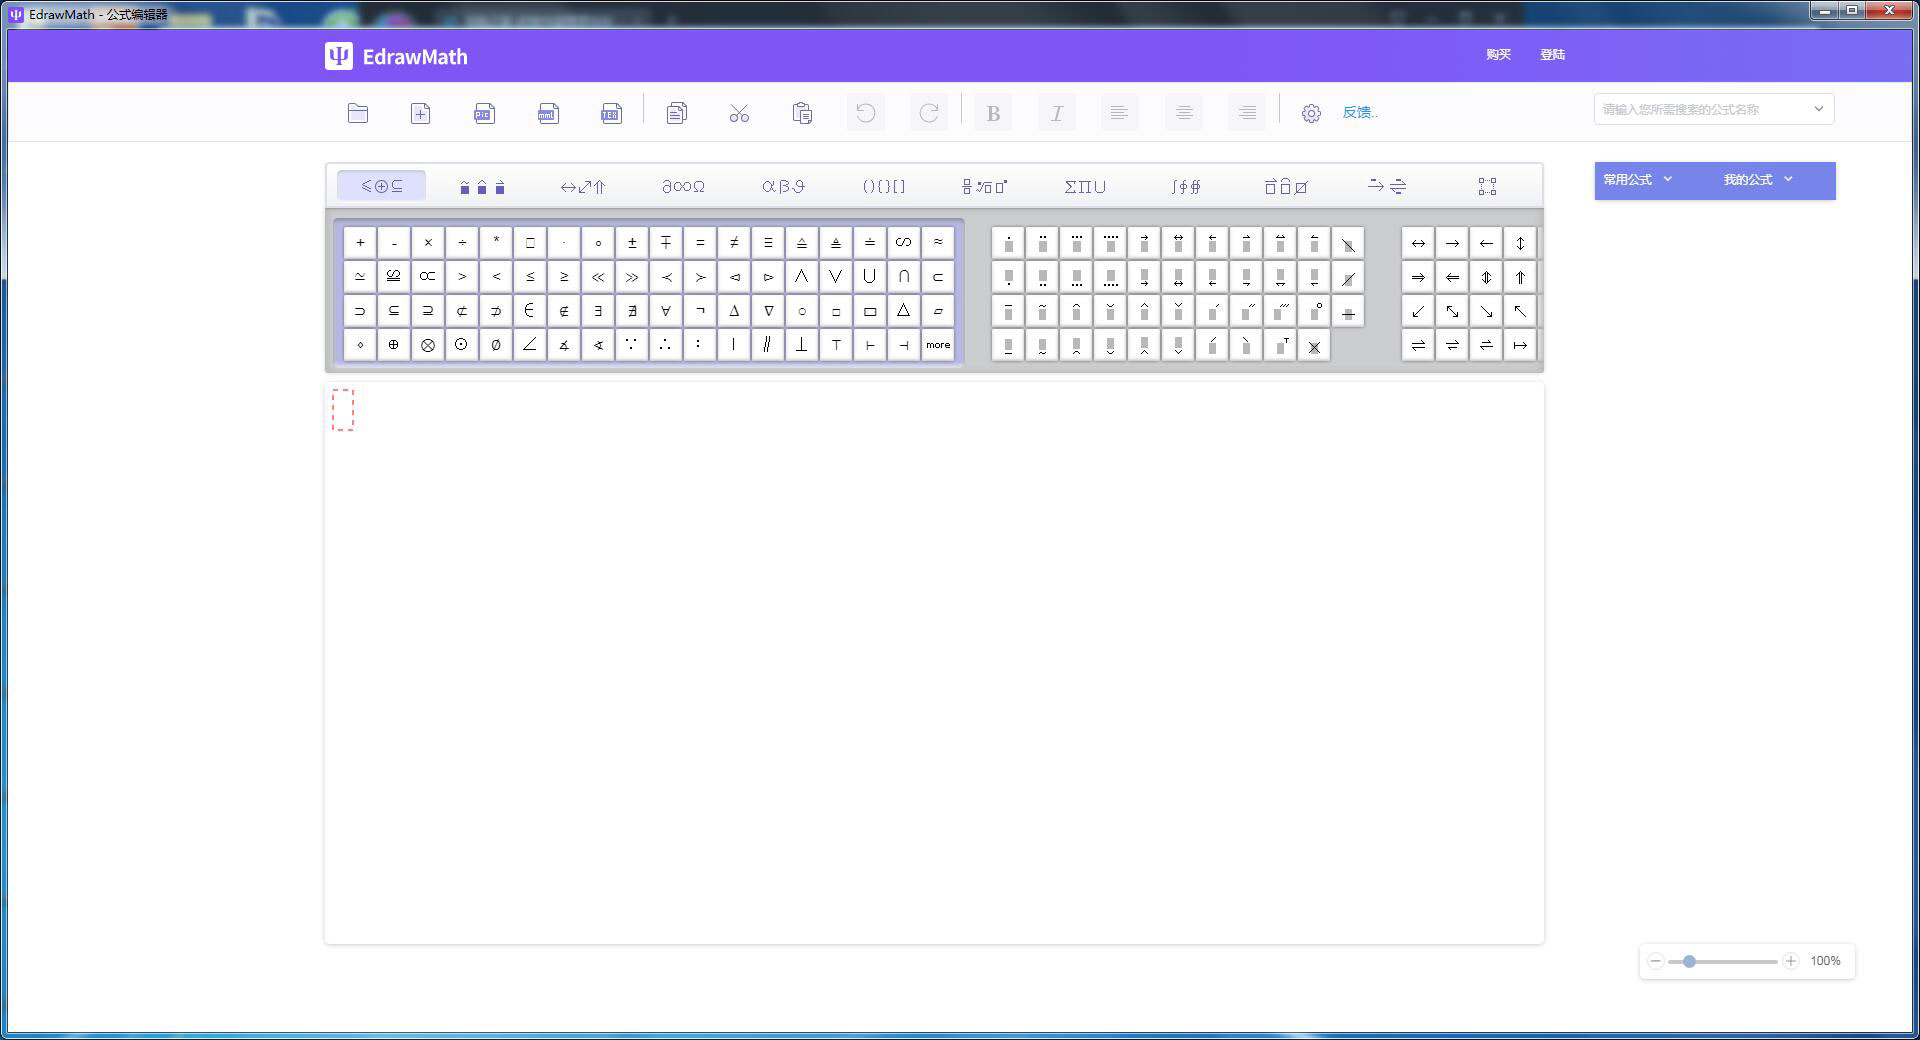The width and height of the screenshot is (1920, 1040).
Task: Toggle italic formatting
Action: click(x=1056, y=113)
